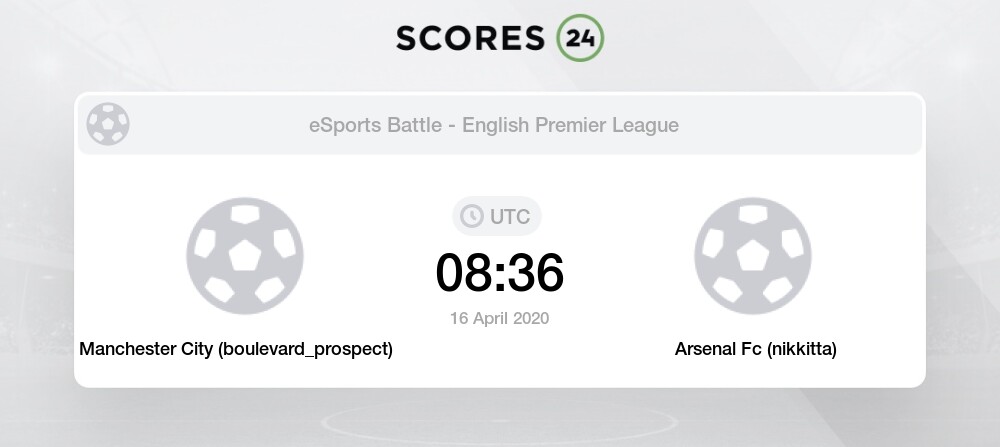
Task: Toggle the UTC timezone label
Action: tap(510, 217)
